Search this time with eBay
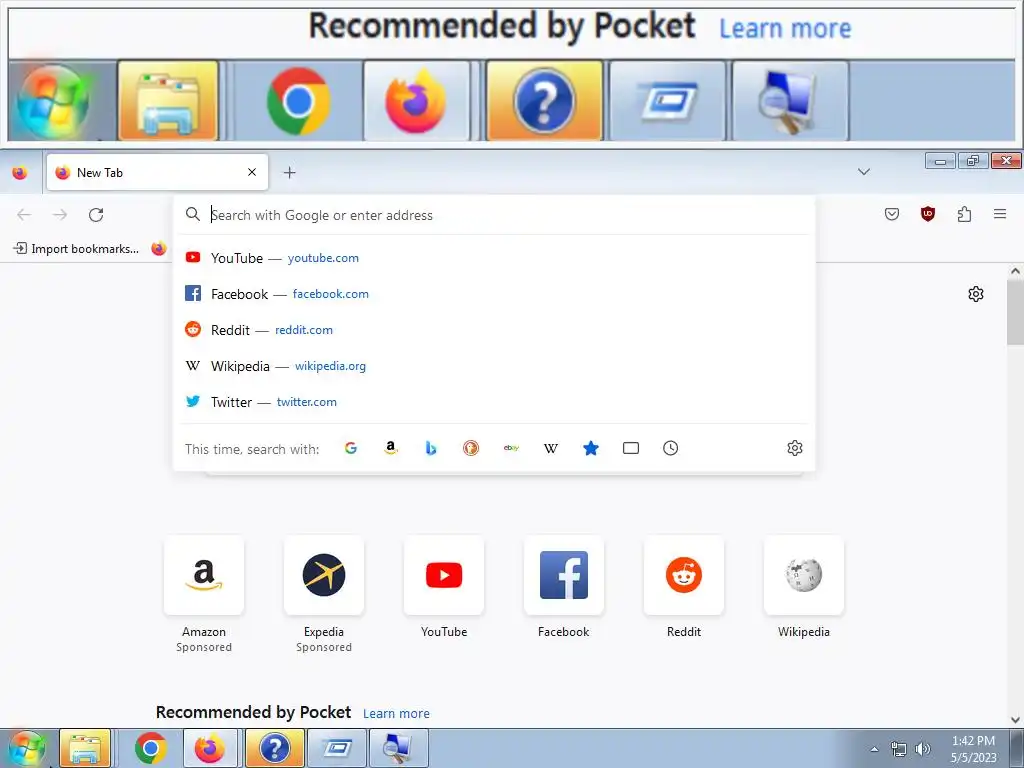The image size is (1024, 768). tap(511, 448)
